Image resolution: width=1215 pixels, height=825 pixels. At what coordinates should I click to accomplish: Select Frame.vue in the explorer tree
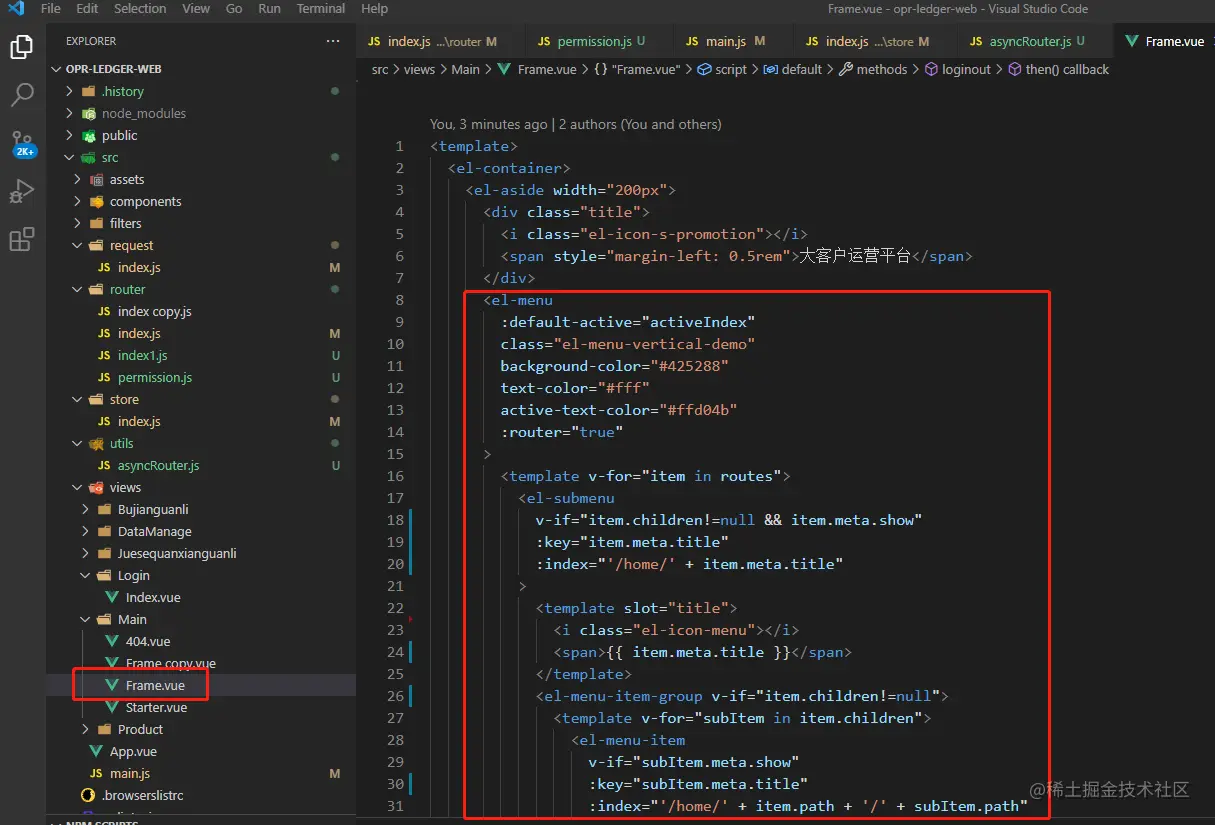pos(155,685)
